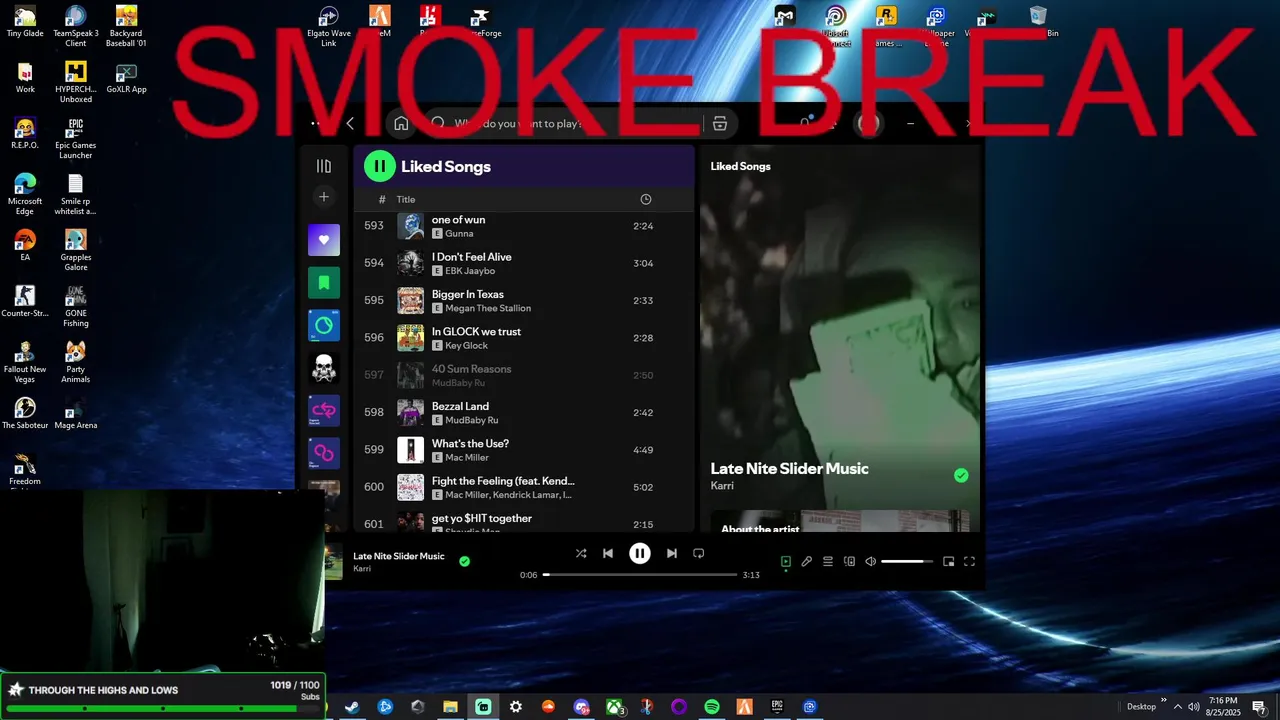Open Steam from the Windows taskbar

(352, 707)
